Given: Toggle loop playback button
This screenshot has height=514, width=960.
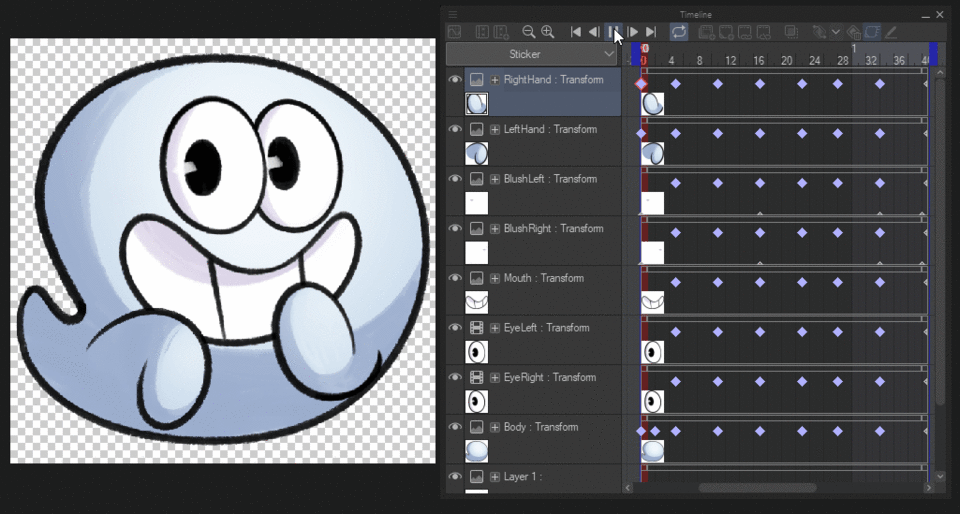Looking at the screenshot, I should [x=679, y=32].
